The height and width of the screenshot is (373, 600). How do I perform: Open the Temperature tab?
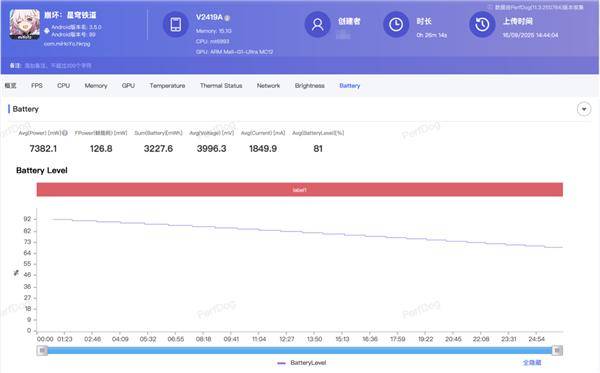point(167,86)
